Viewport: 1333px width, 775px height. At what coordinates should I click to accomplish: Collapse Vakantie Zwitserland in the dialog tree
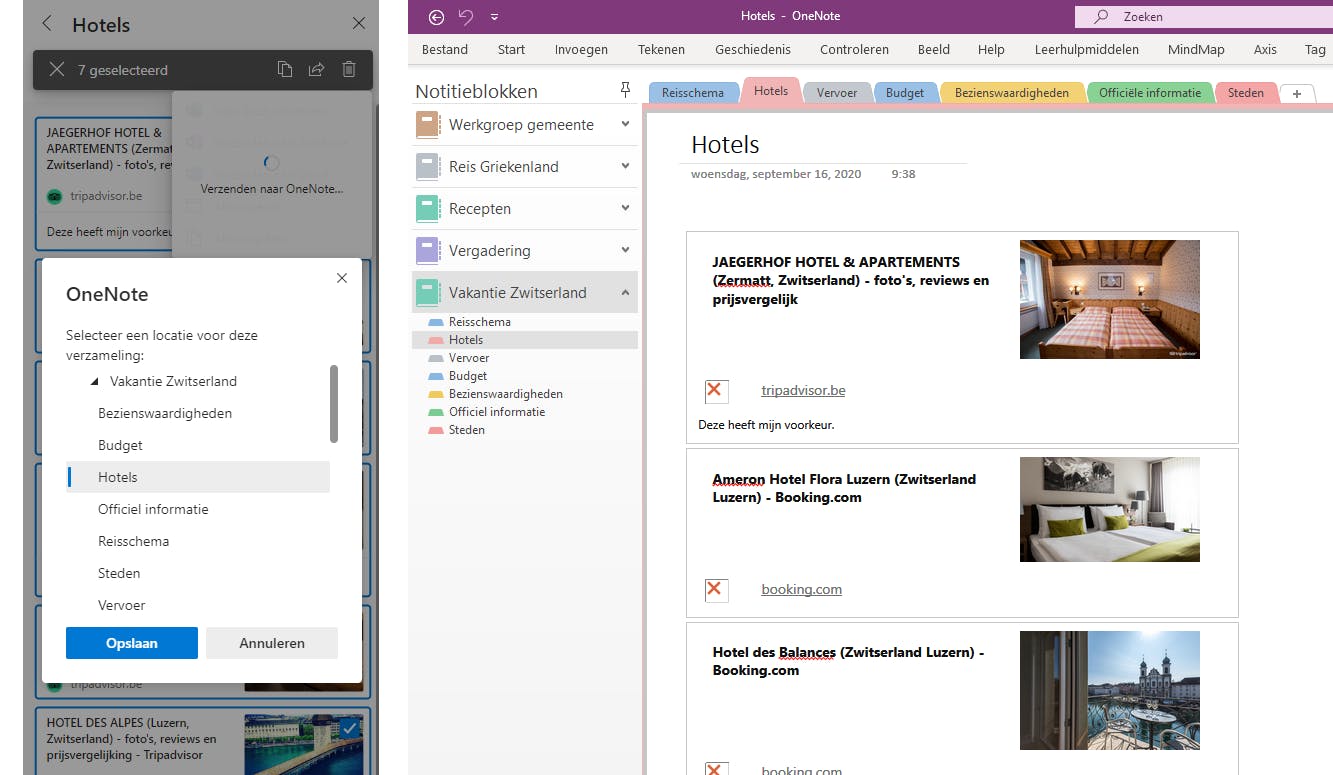(x=95, y=381)
